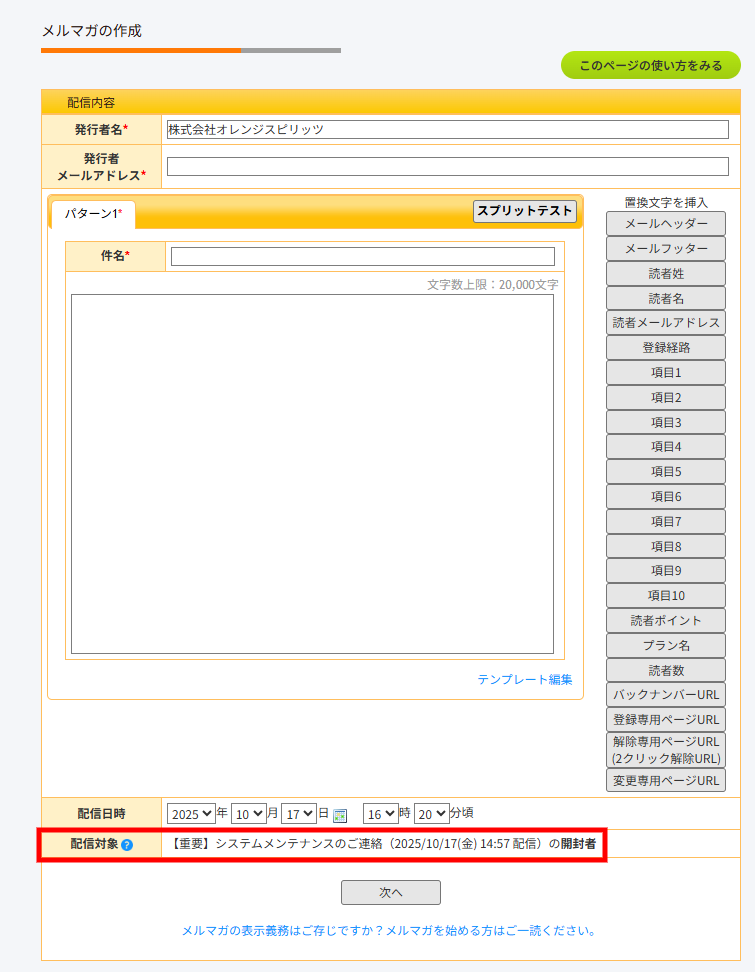Insert the 解除専用ページURL placeholder

(x=666, y=749)
